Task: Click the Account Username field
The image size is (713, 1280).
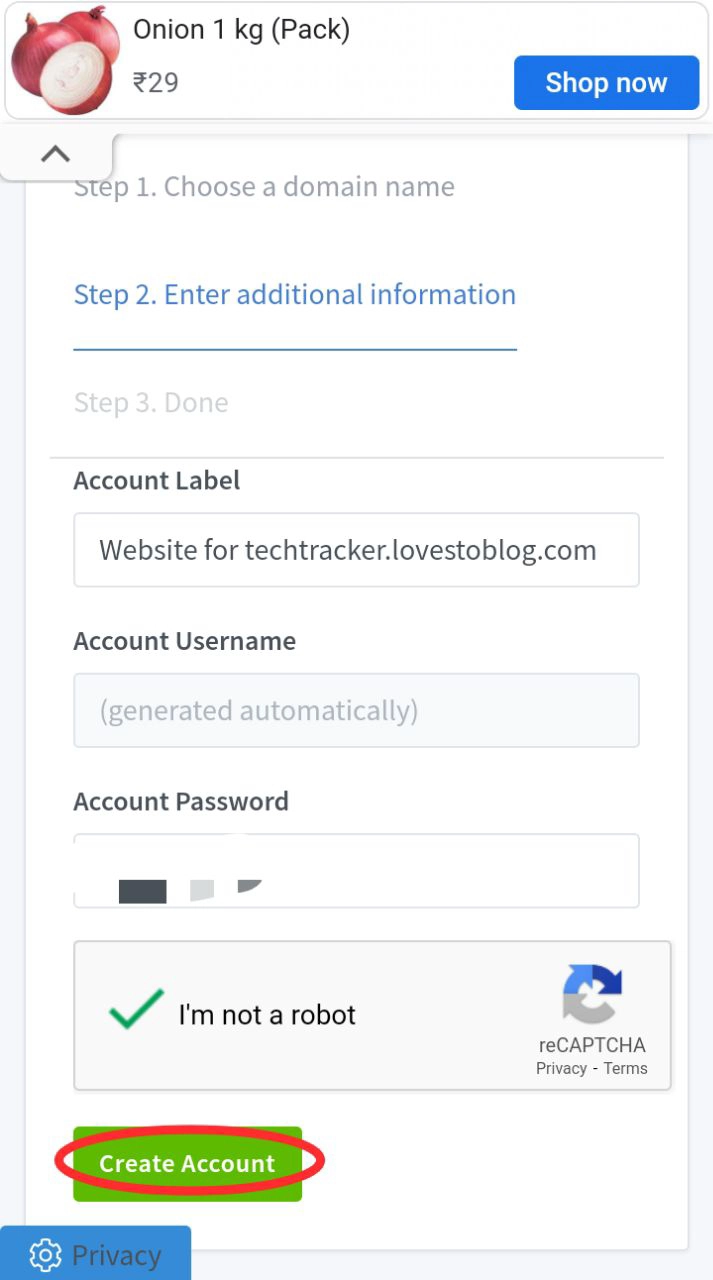Action: tap(356, 711)
